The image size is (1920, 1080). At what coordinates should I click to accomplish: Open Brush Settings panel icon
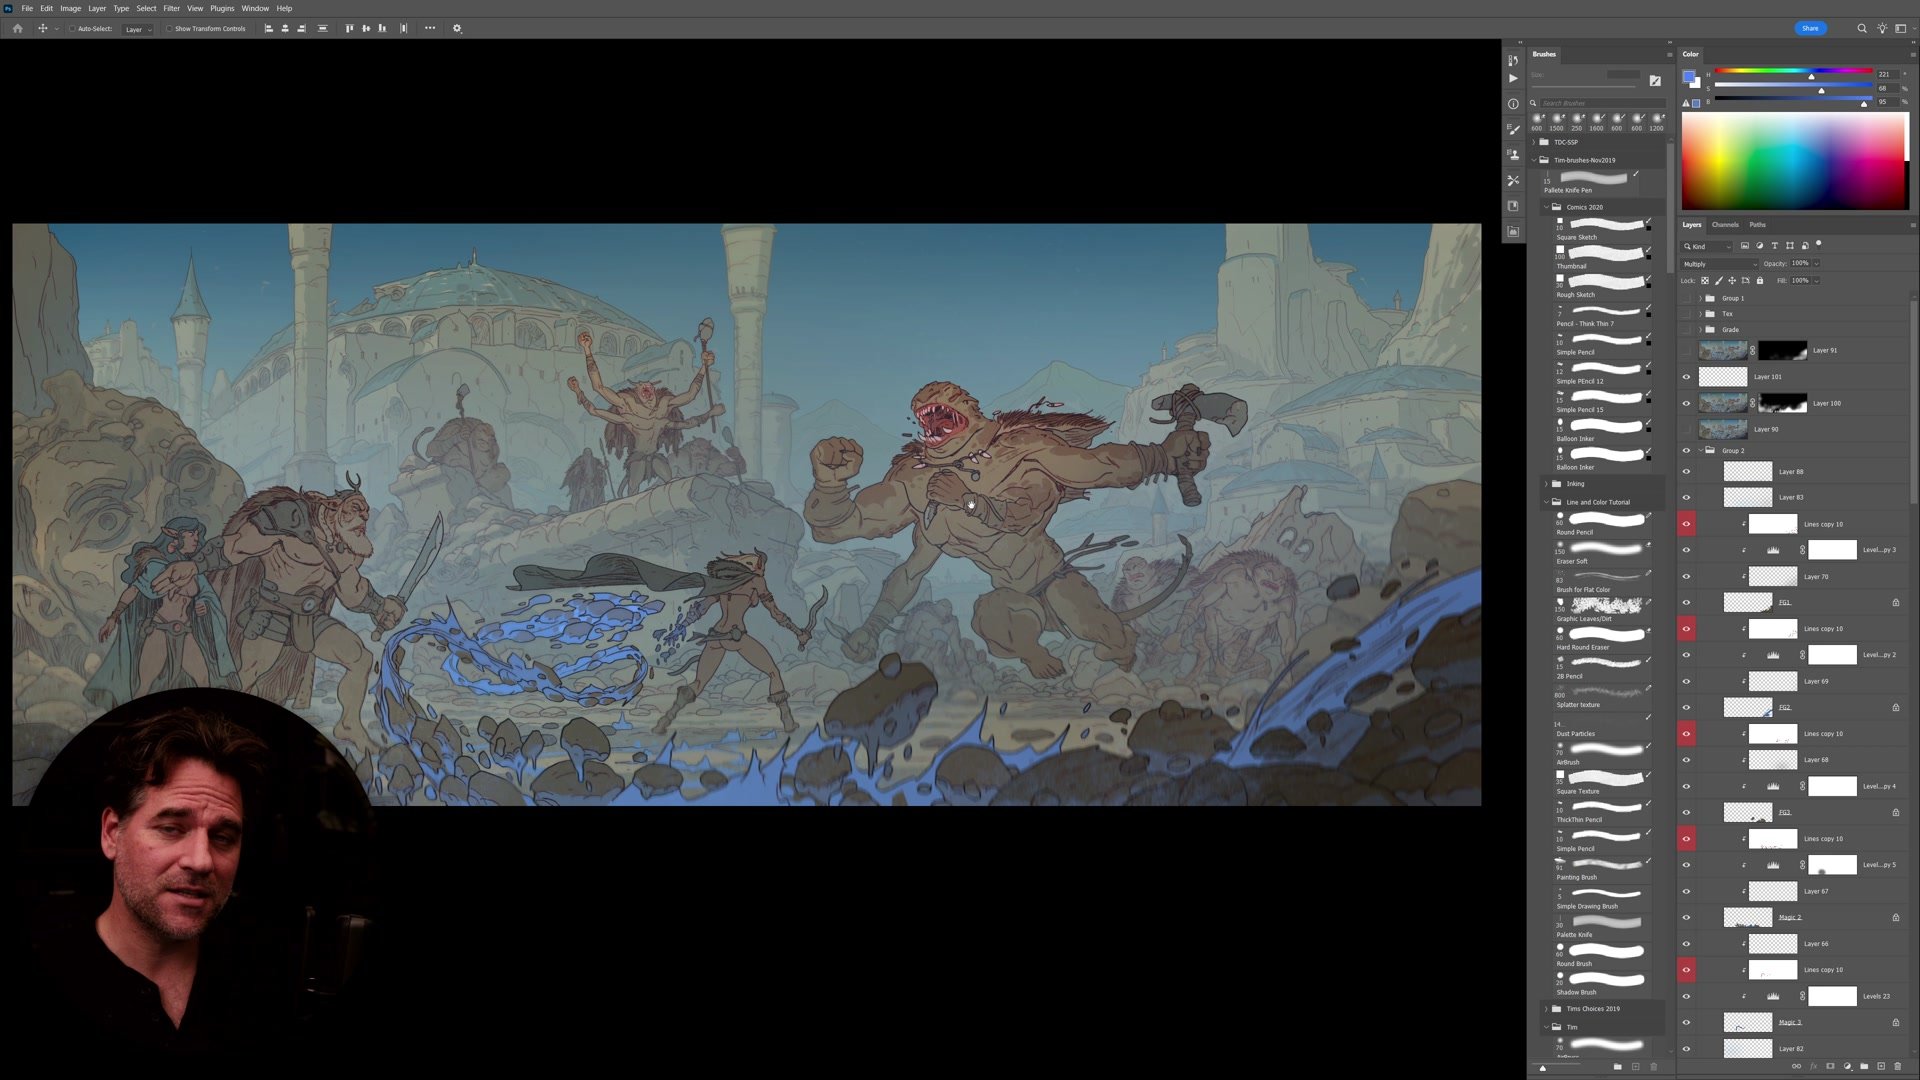(1513, 129)
